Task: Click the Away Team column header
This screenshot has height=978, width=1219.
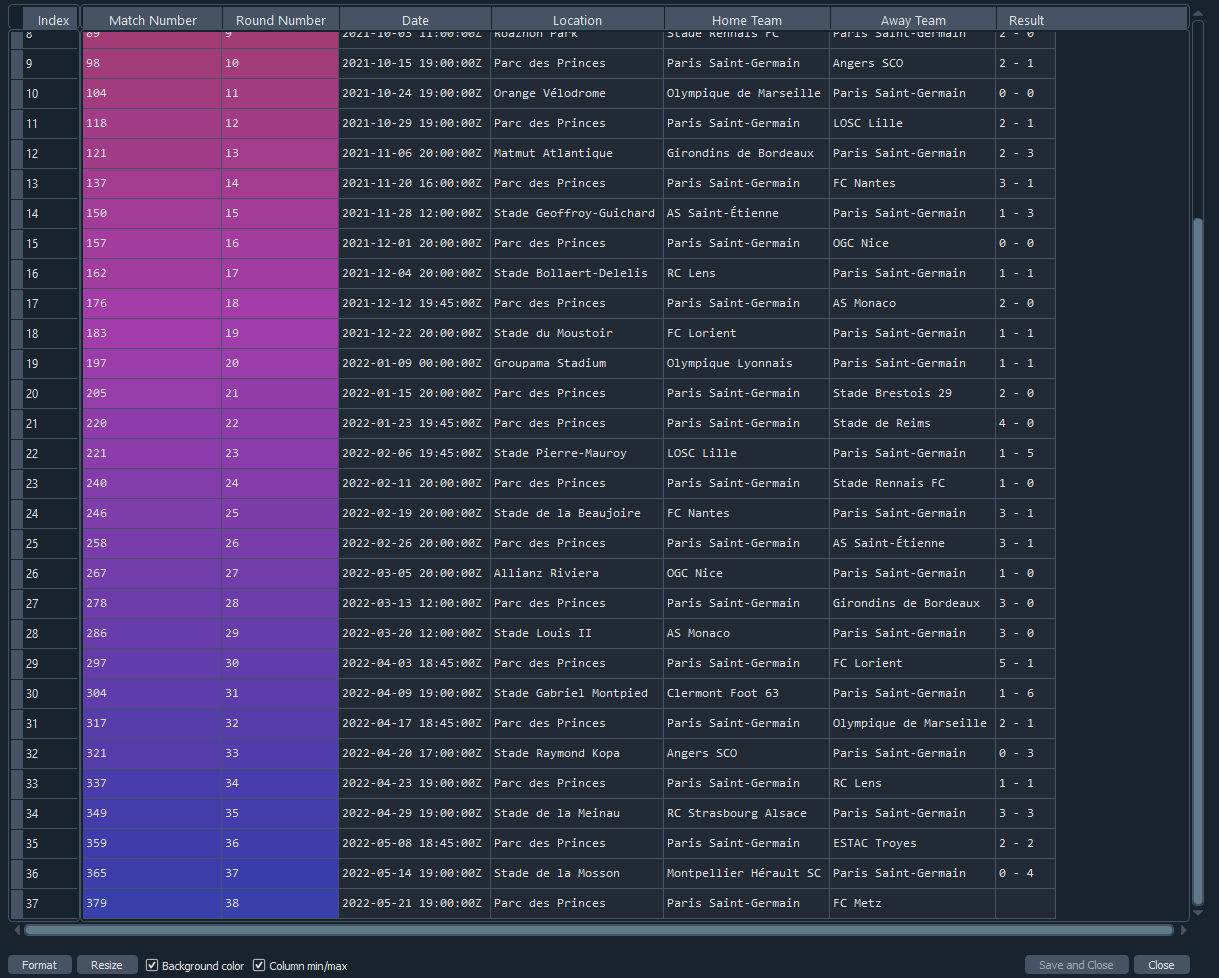Action: (913, 20)
